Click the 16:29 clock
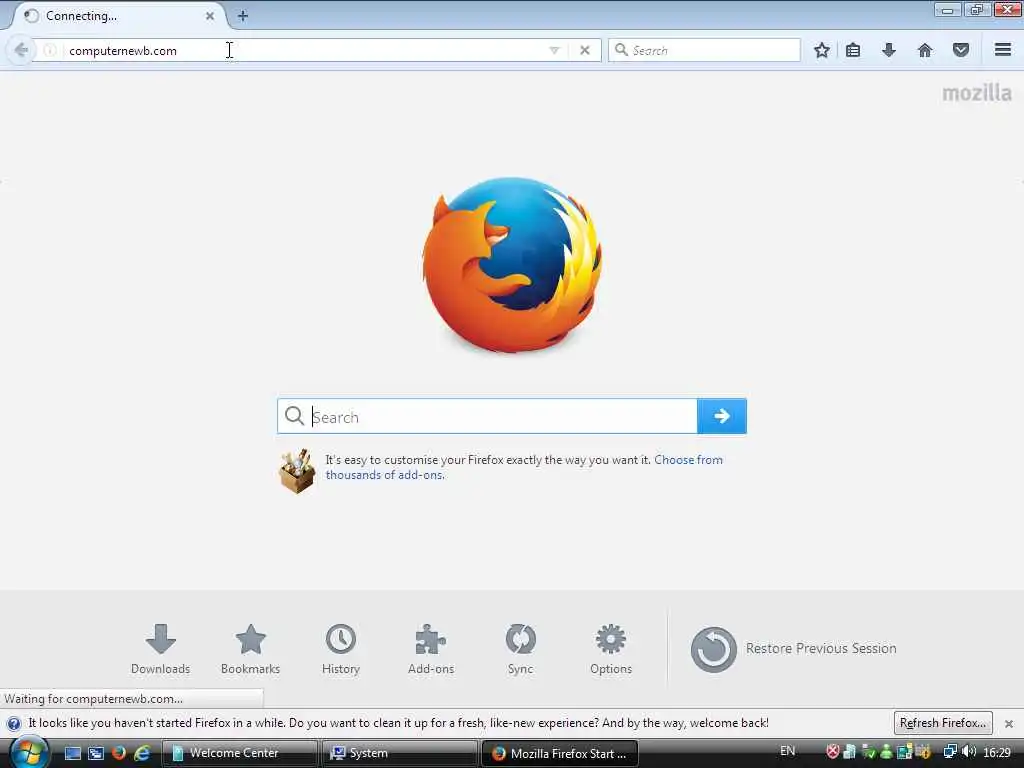1024x768 pixels. (997, 752)
